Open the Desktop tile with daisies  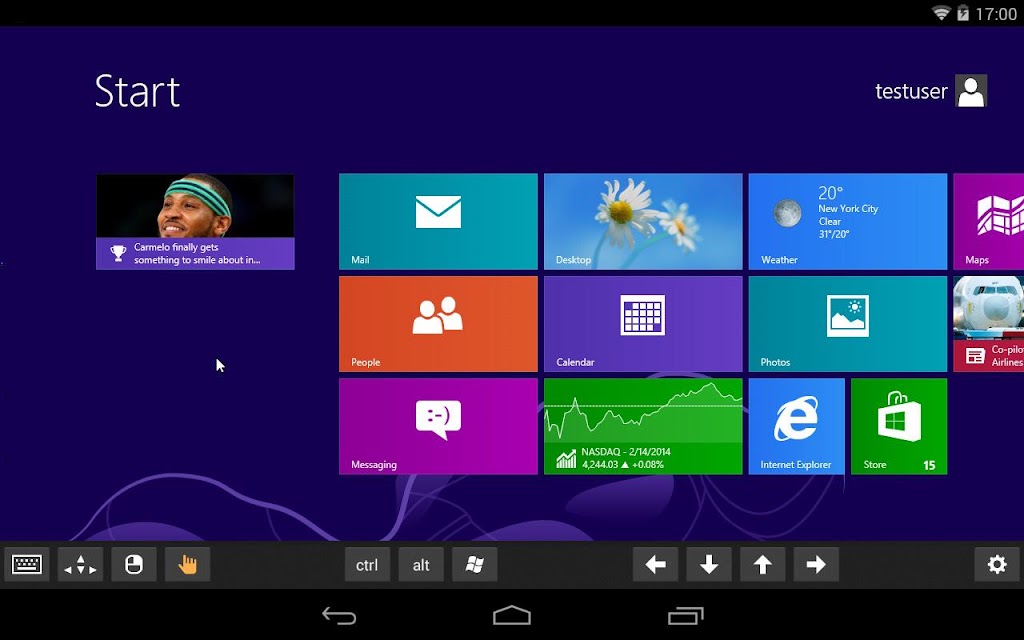pyautogui.click(x=643, y=221)
